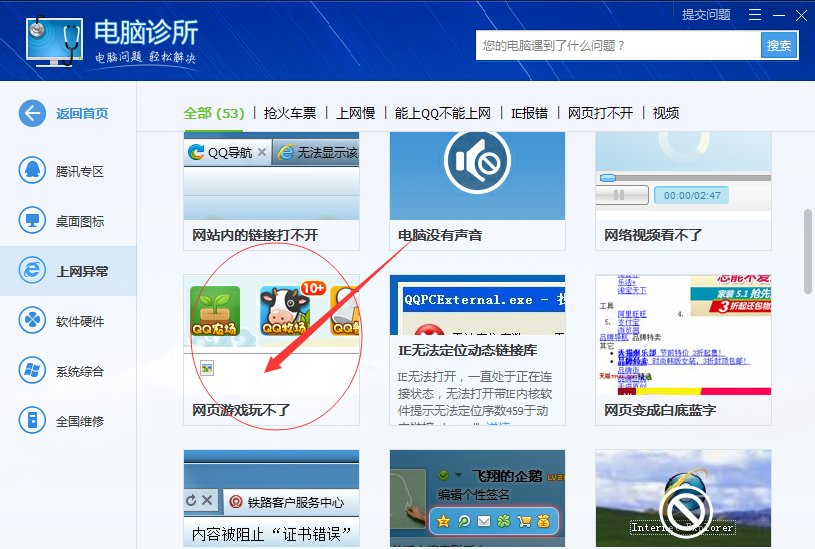Switch to the 能上QQ不能上网 tab

tap(442, 113)
